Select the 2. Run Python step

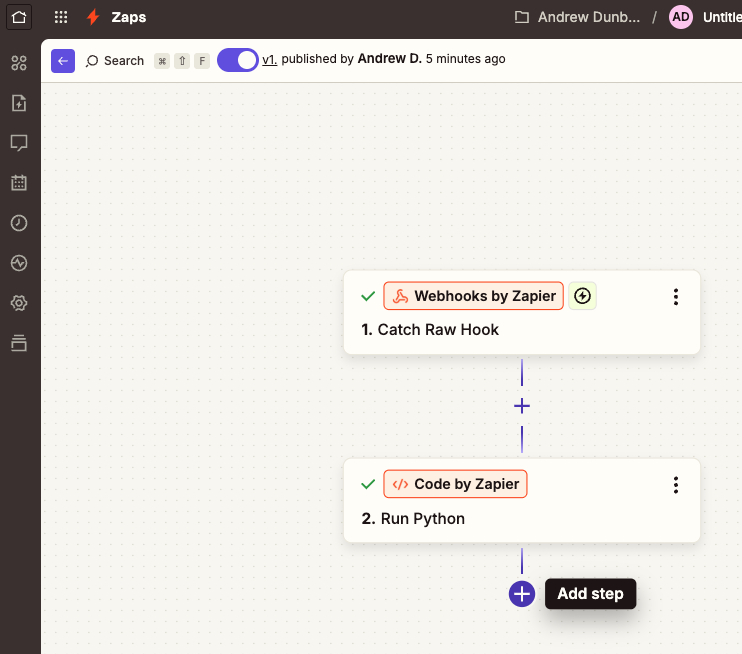coord(521,501)
